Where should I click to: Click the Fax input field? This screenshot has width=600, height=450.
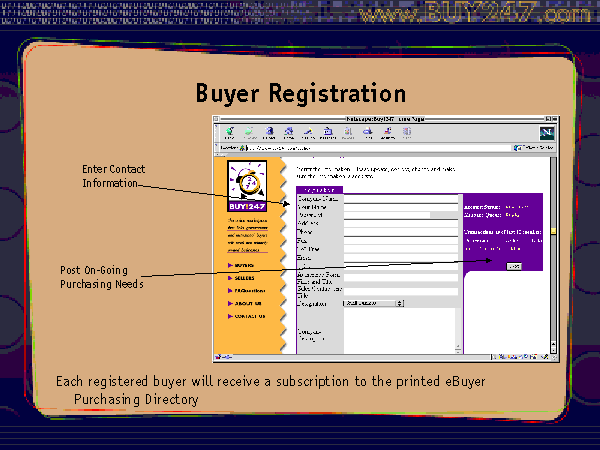click(x=401, y=241)
